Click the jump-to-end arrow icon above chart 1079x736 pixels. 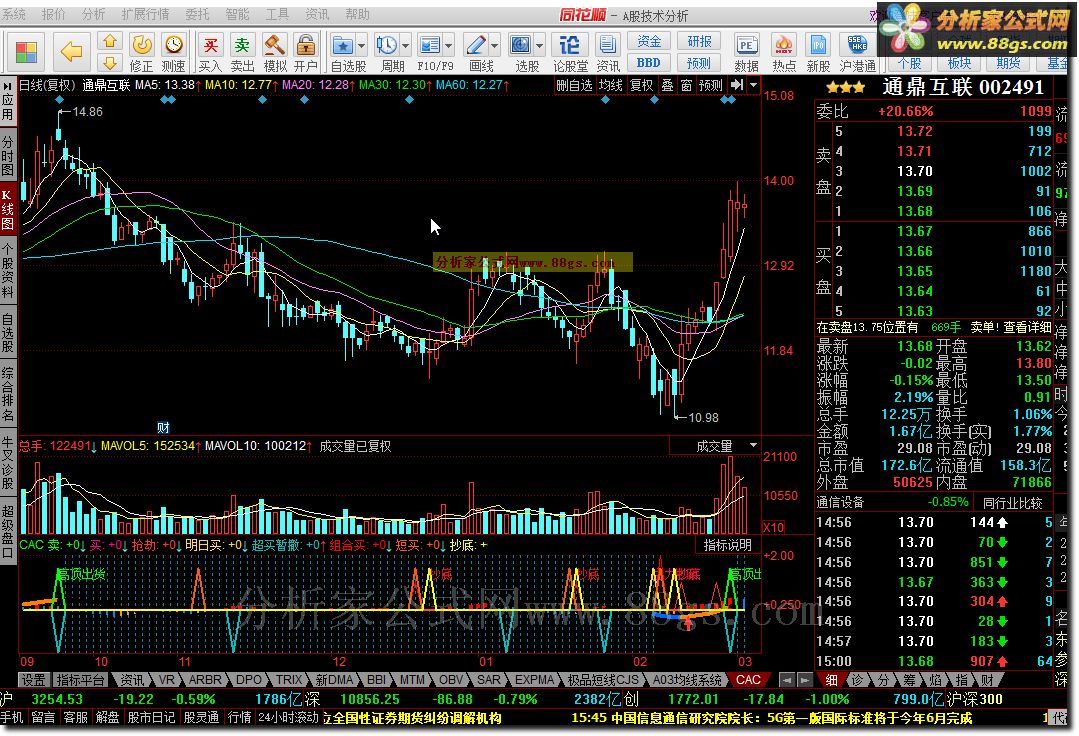coord(737,85)
